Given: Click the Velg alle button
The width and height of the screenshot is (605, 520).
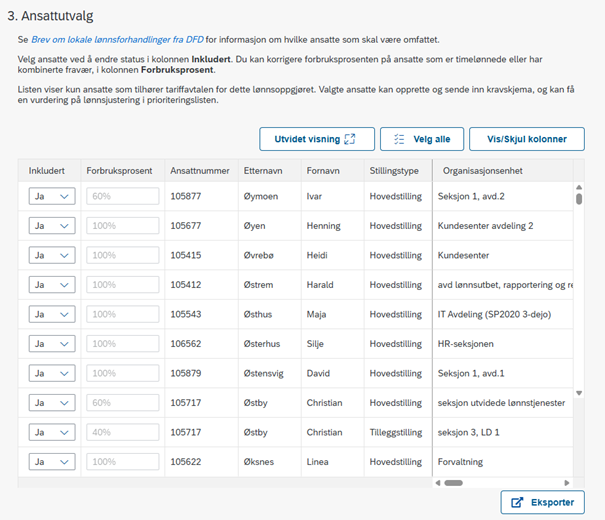Looking at the screenshot, I should [x=422, y=139].
